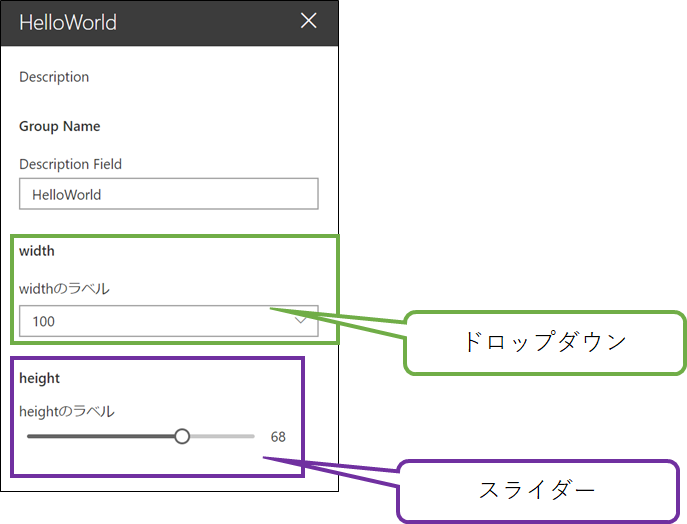Open the width dropdown showing 100
Viewport: 687px width, 524px height.
coord(169,321)
